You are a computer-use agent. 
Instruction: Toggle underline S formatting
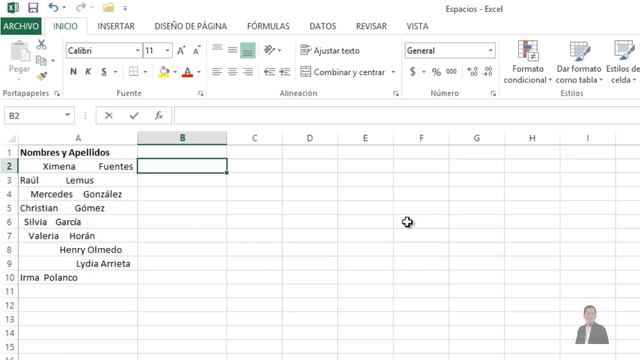click(104, 72)
